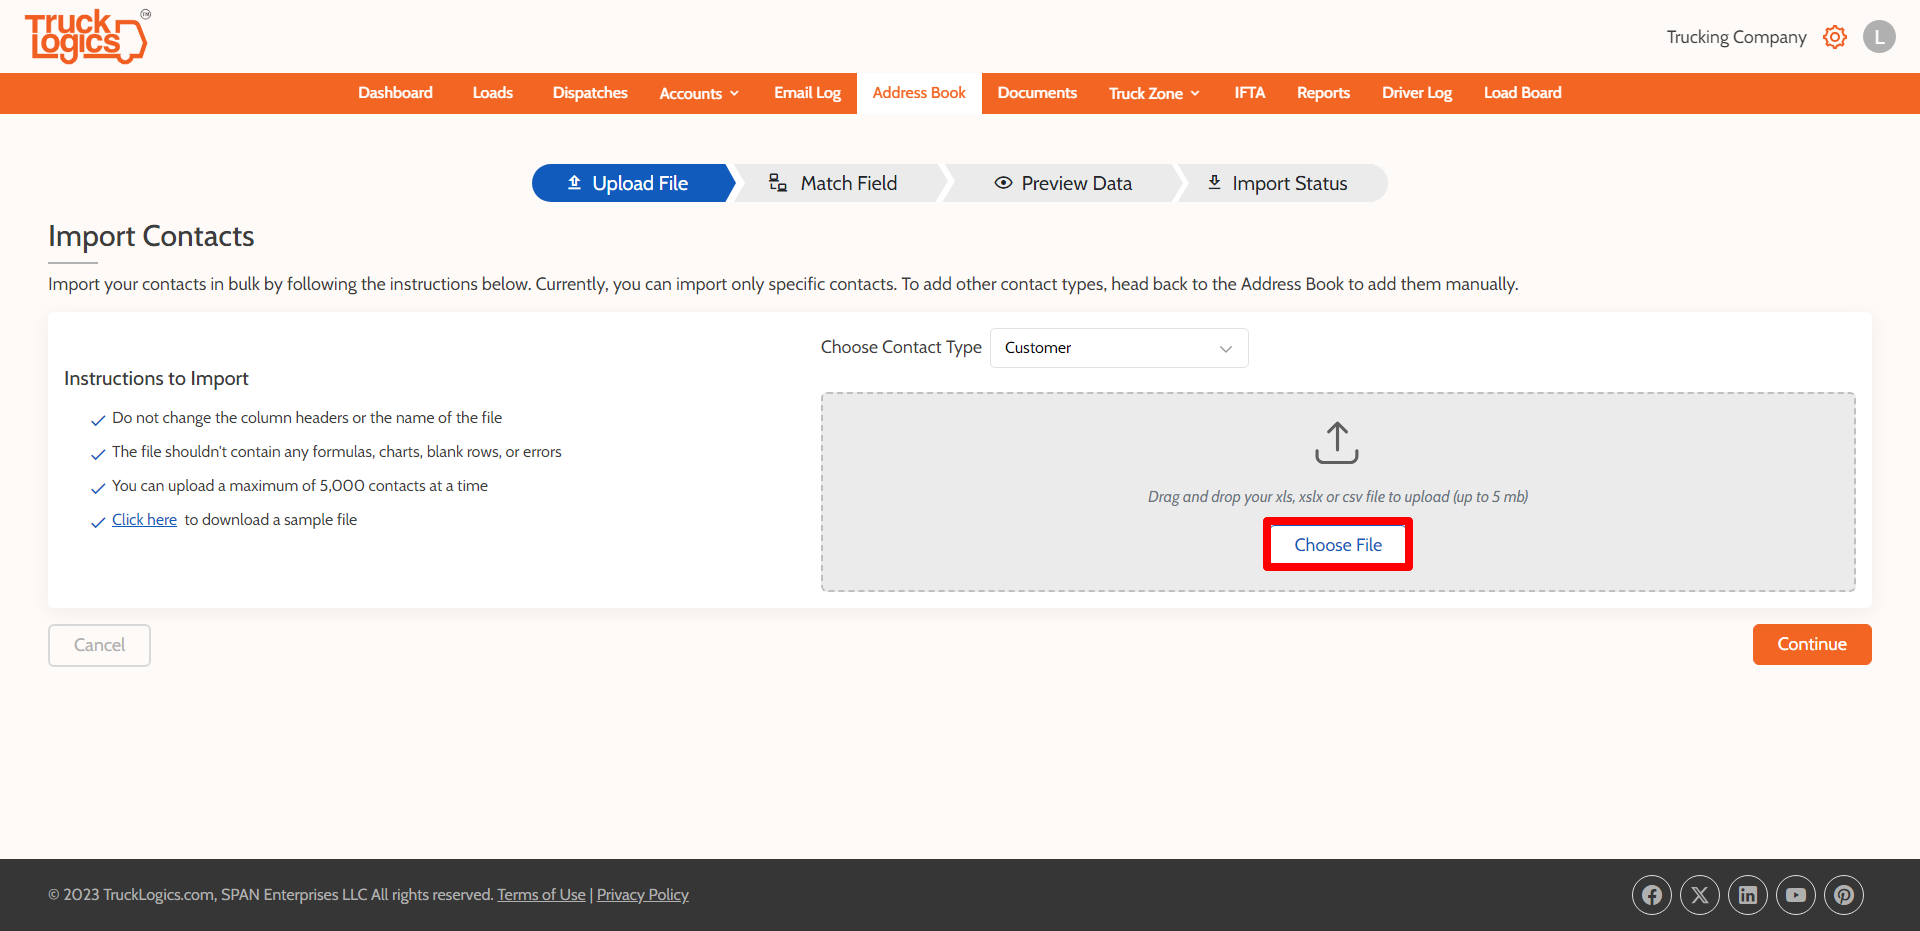
Task: Click the Match Field step icon
Action: (777, 183)
